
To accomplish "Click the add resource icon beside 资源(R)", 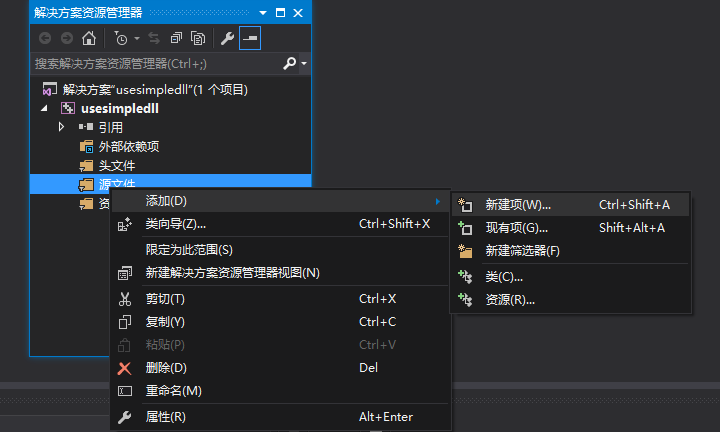I will point(465,300).
